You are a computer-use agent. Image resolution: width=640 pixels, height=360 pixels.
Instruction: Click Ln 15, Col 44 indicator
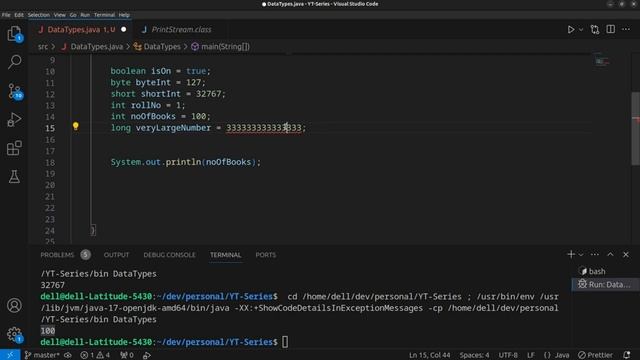pyautogui.click(x=429, y=355)
